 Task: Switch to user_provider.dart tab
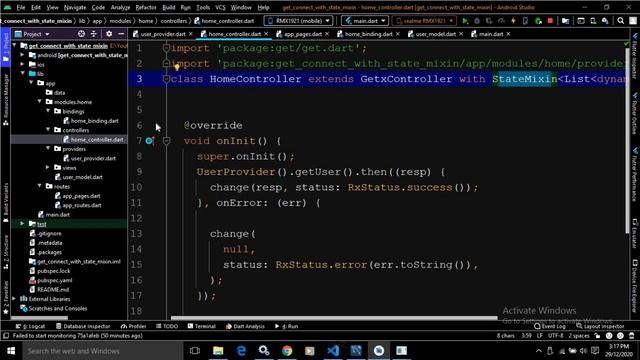(163, 34)
